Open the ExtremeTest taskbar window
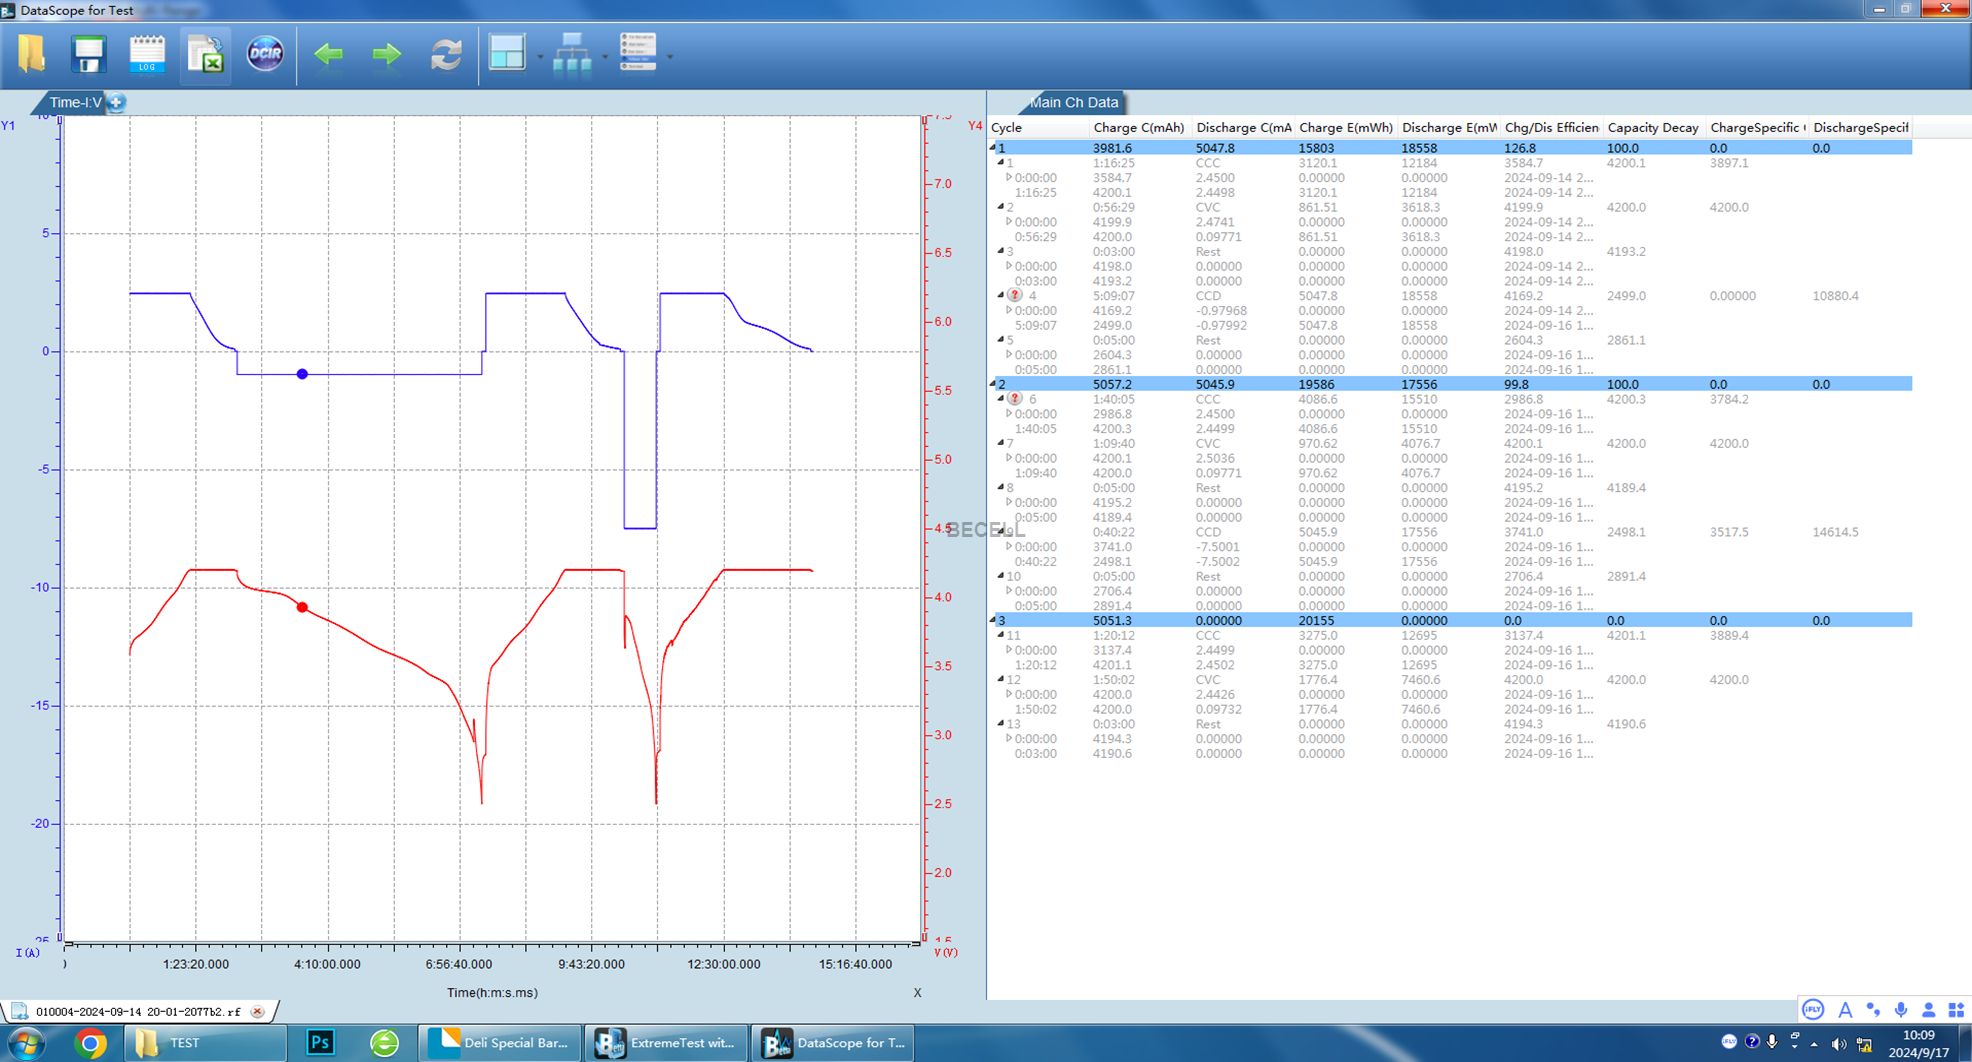The image size is (1972, 1062). 666,1043
